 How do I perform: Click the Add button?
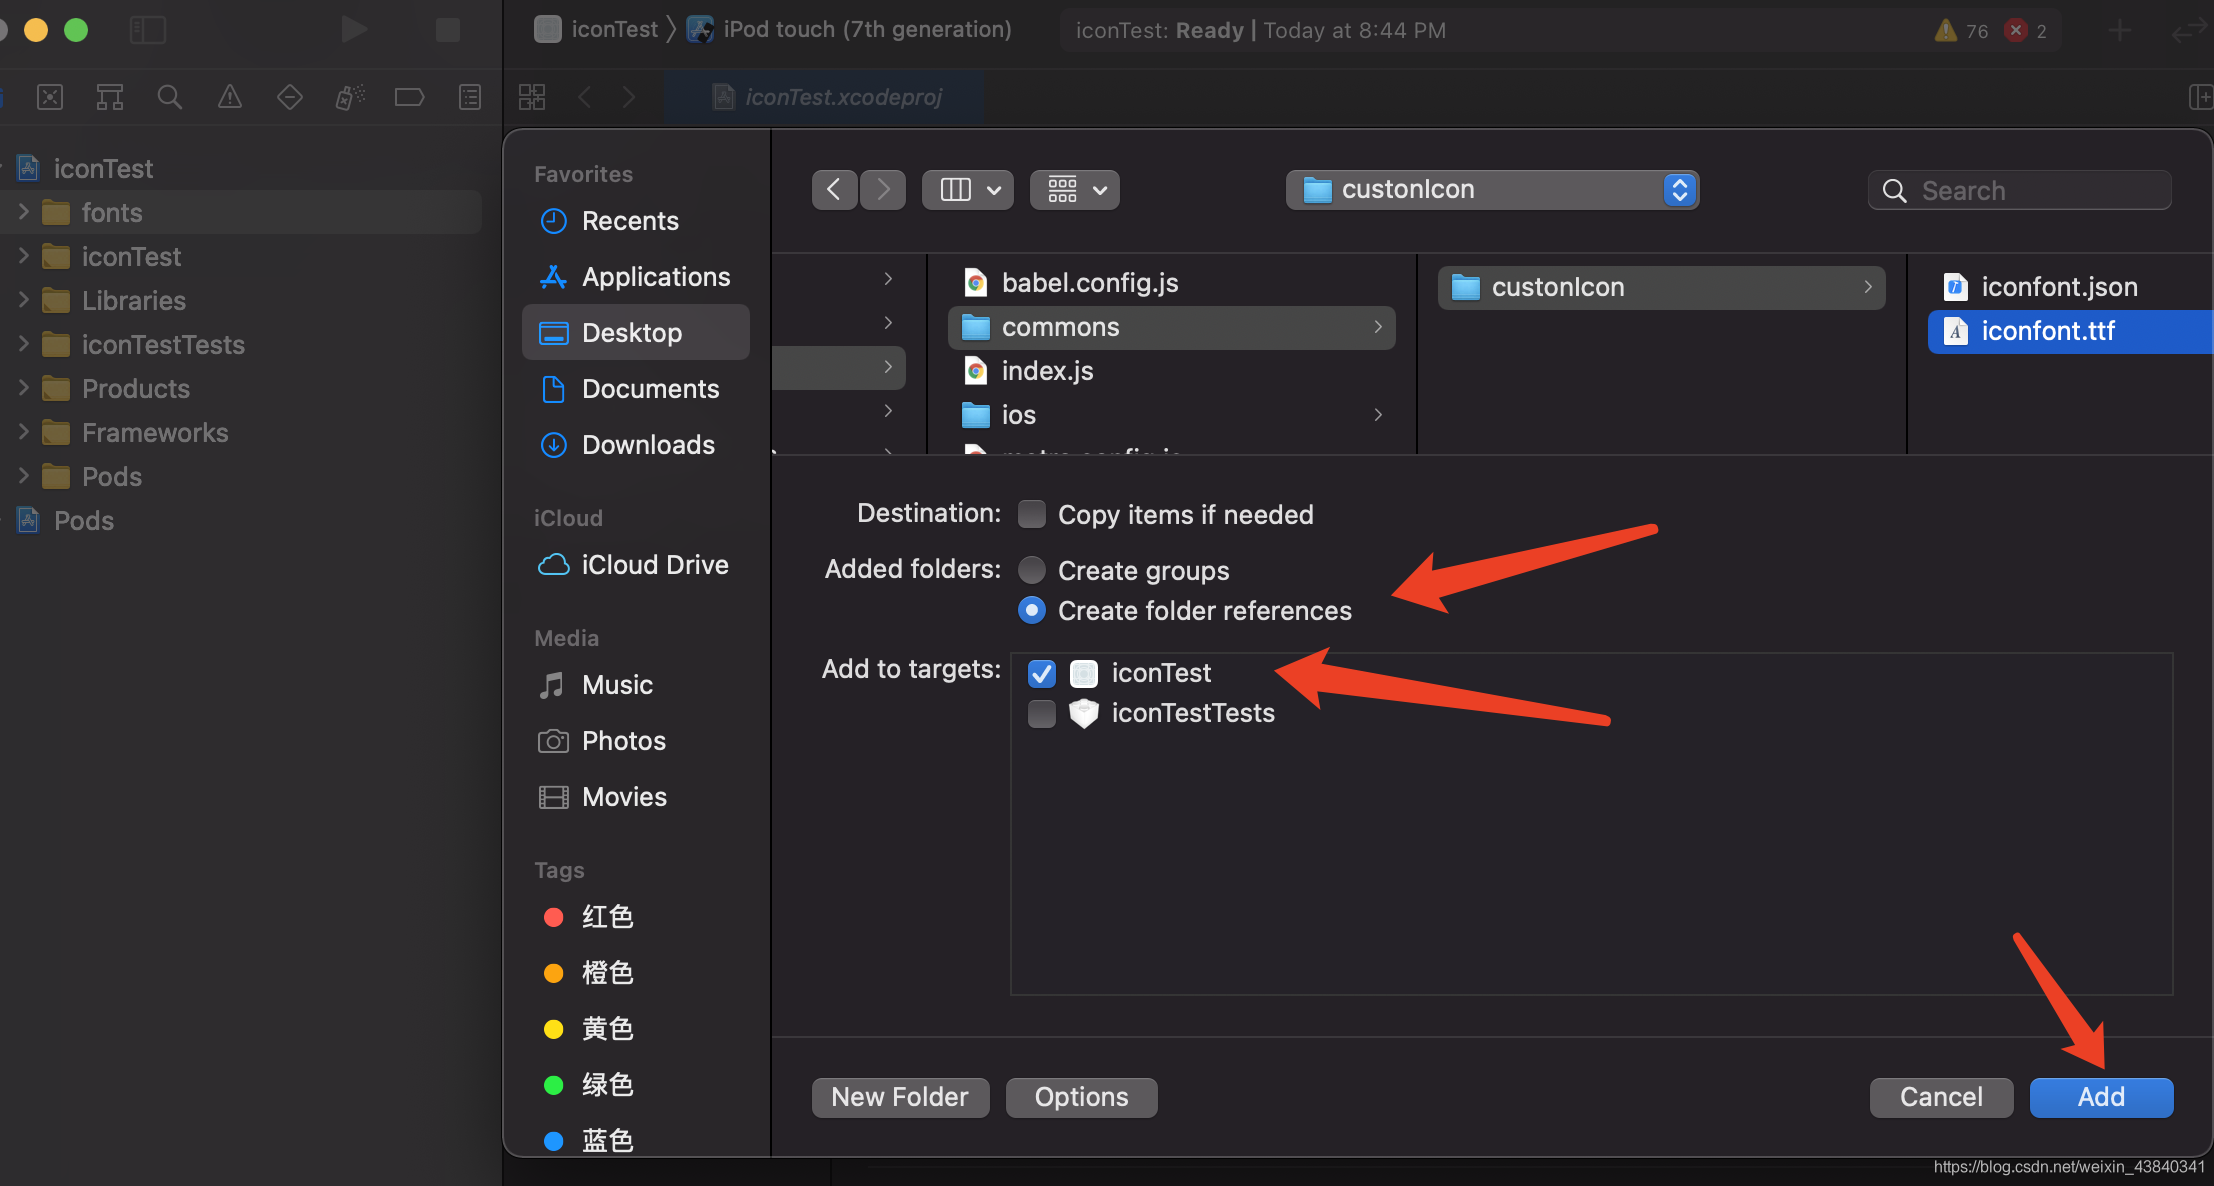[2101, 1097]
